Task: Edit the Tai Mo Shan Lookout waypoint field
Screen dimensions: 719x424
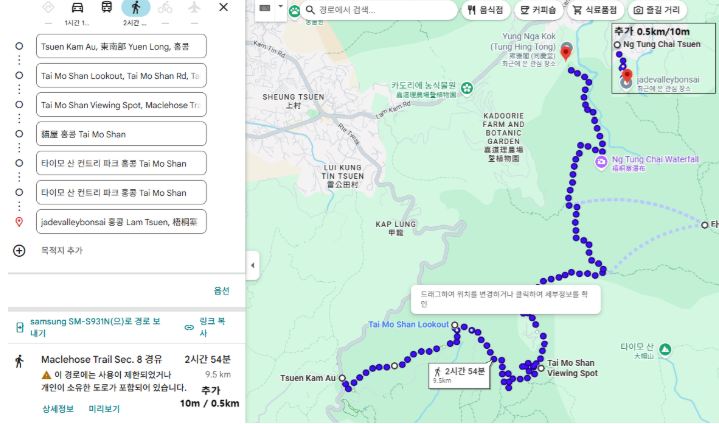Action: pos(121,76)
